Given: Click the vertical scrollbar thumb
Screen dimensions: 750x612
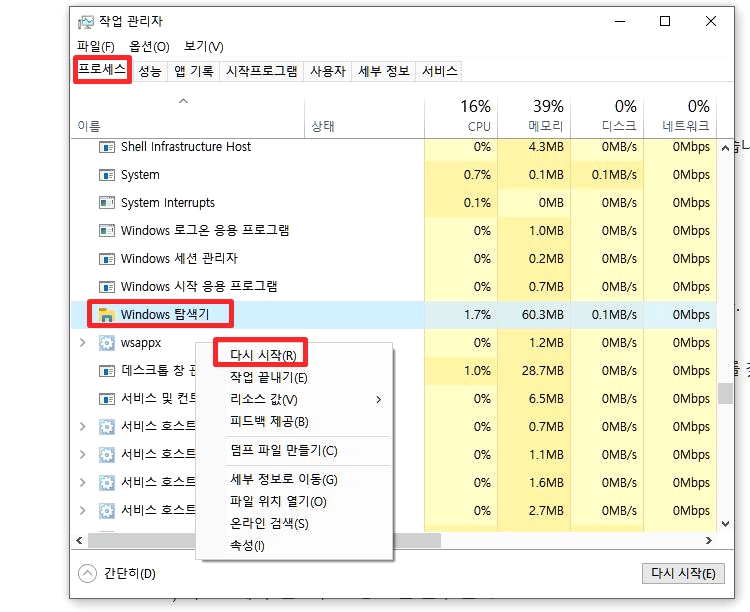Looking at the screenshot, I should tap(725, 393).
